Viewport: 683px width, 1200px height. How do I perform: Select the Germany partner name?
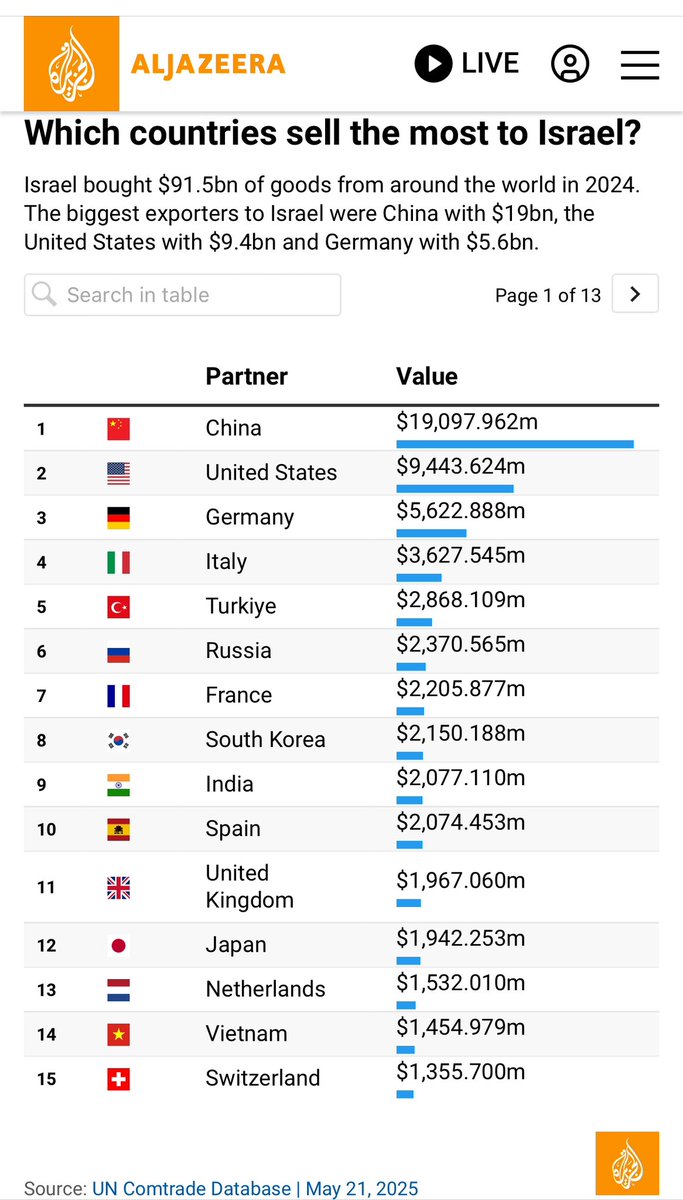click(x=250, y=518)
